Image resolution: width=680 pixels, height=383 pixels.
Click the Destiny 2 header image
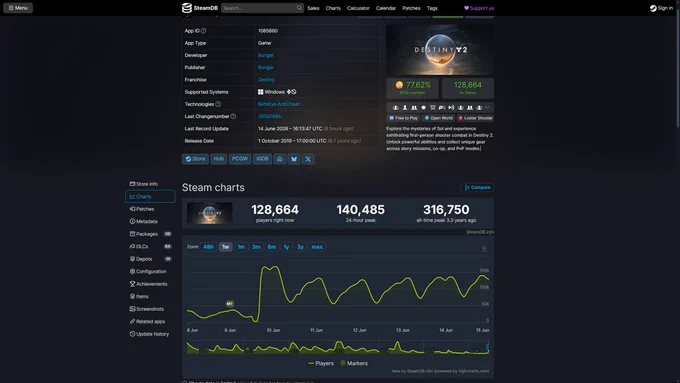(440, 49)
